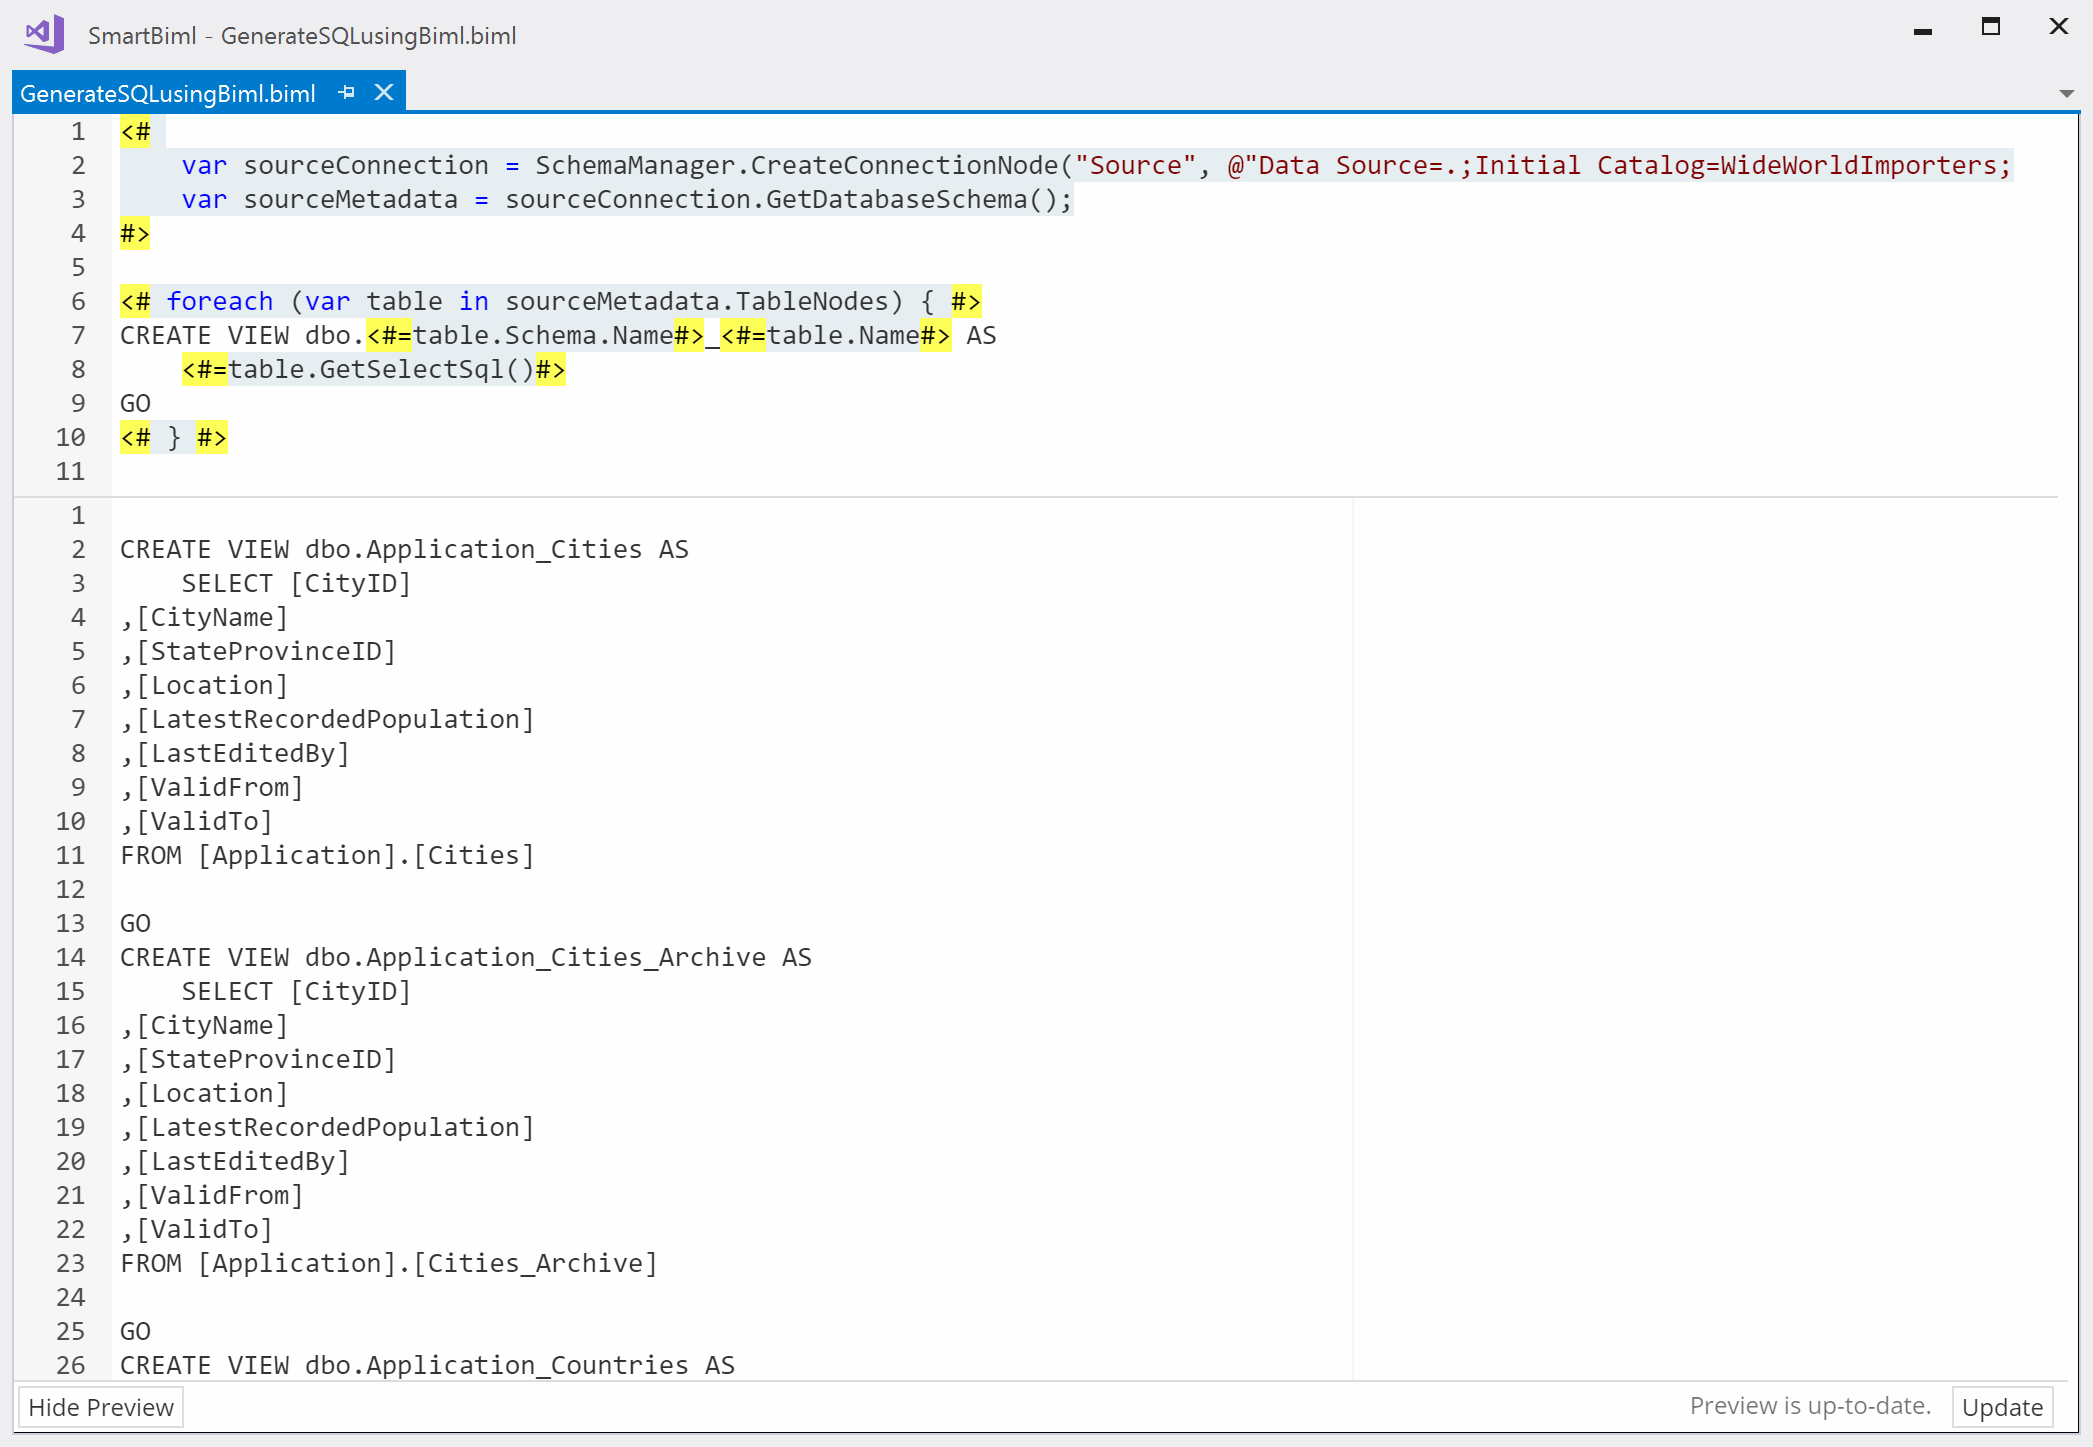2093x1447 pixels.
Task: Close the GenerateSQLusingBiml.biml tab
Action: pos(384,92)
